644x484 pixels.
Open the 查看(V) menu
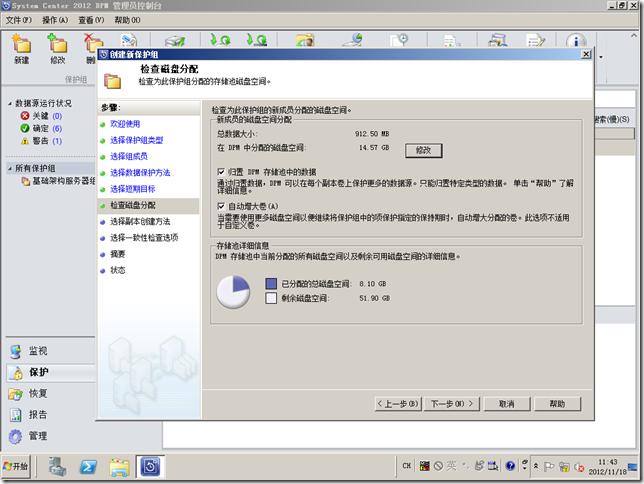click(91, 20)
